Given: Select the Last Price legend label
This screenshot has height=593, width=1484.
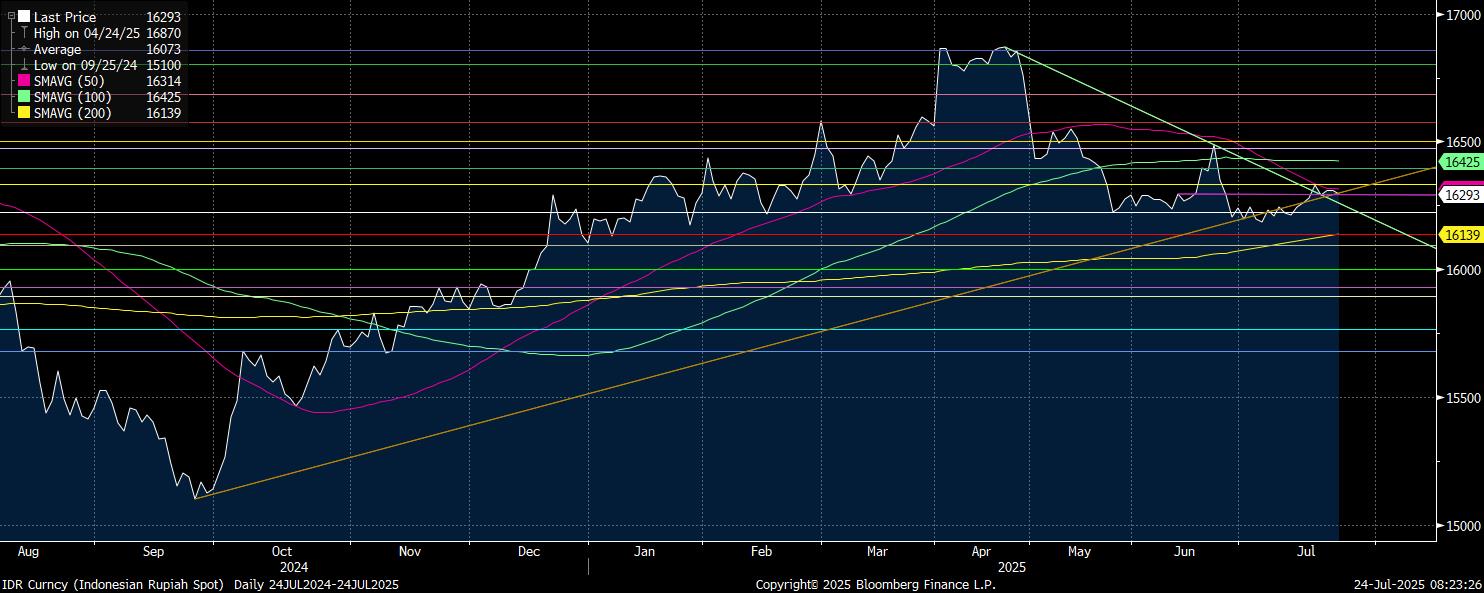Looking at the screenshot, I should [65, 17].
